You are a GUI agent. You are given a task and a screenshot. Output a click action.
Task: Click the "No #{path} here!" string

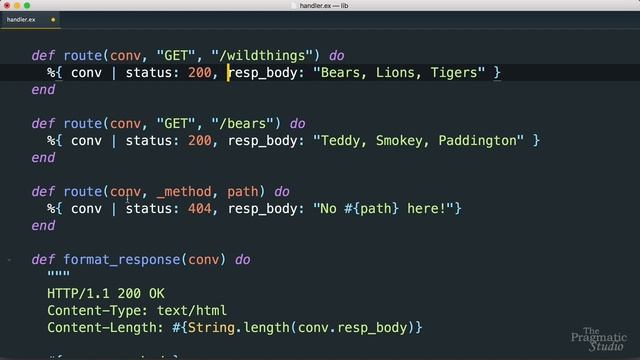coord(383,209)
